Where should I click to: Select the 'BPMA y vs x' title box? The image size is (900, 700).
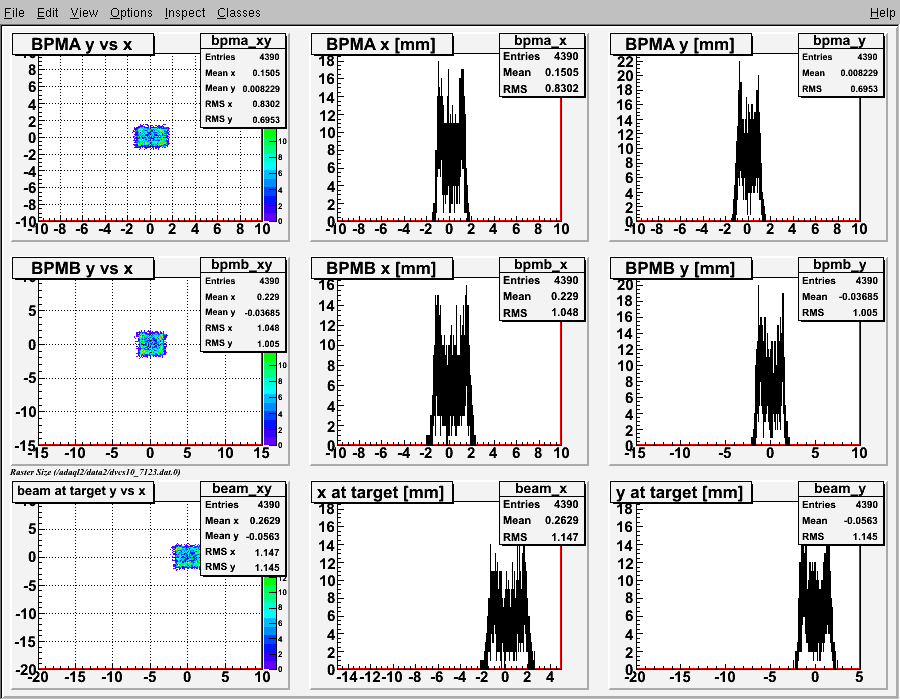pyautogui.click(x=83, y=44)
